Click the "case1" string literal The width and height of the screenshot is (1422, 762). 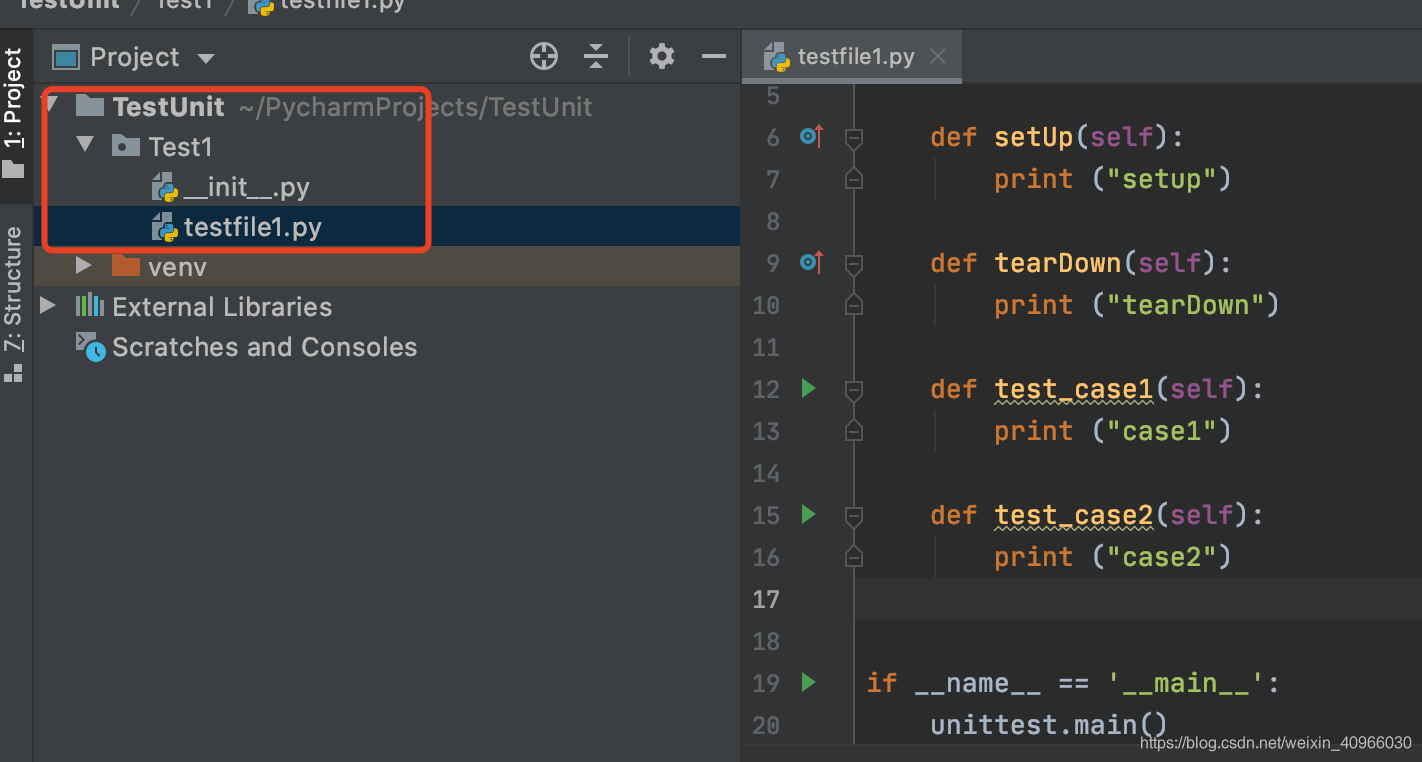1160,431
